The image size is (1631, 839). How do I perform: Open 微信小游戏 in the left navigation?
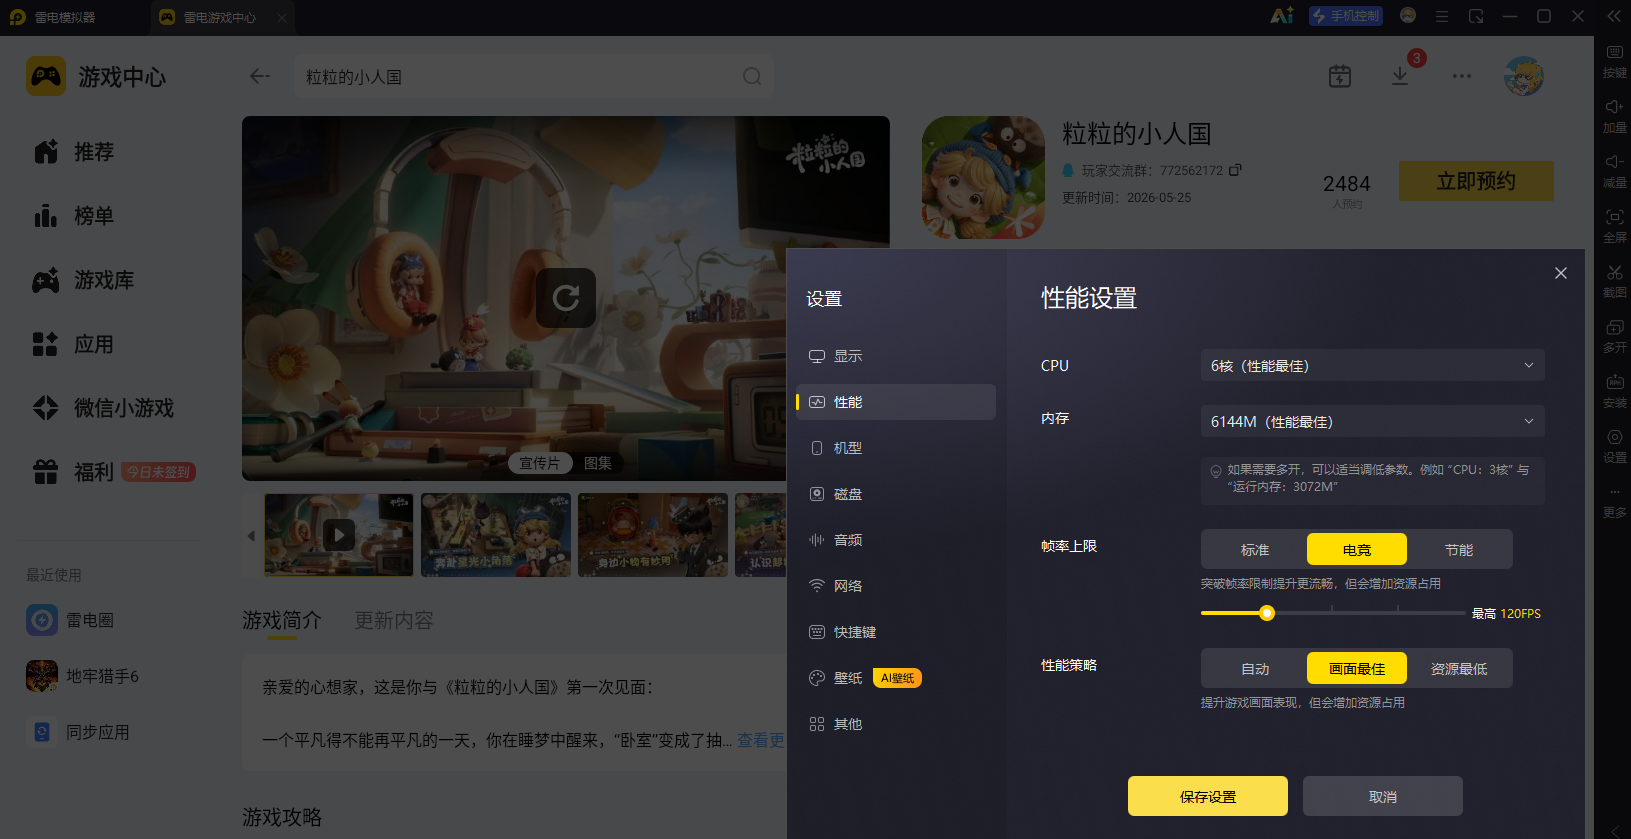pos(104,408)
